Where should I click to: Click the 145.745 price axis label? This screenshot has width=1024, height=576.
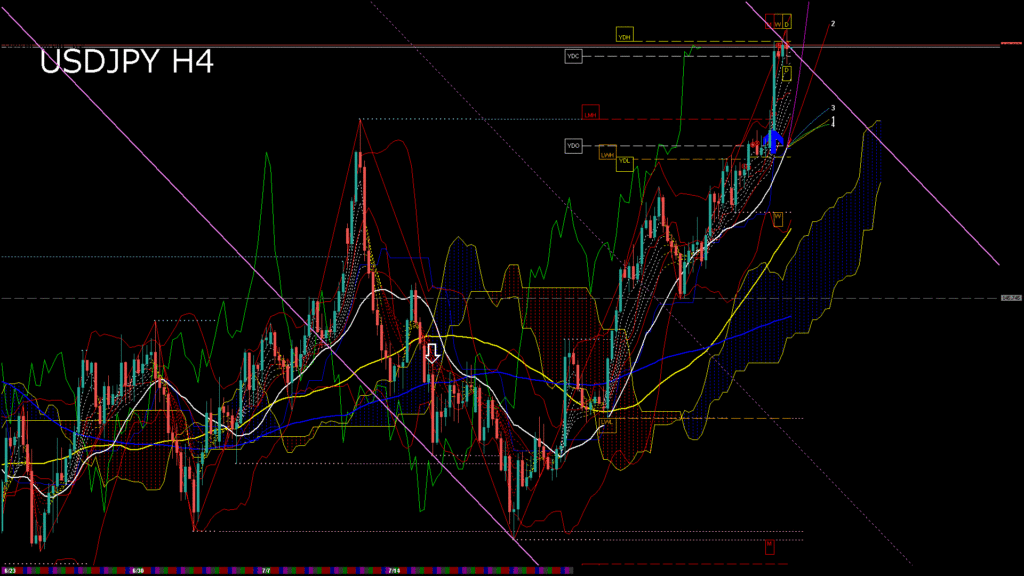pos(1011,298)
